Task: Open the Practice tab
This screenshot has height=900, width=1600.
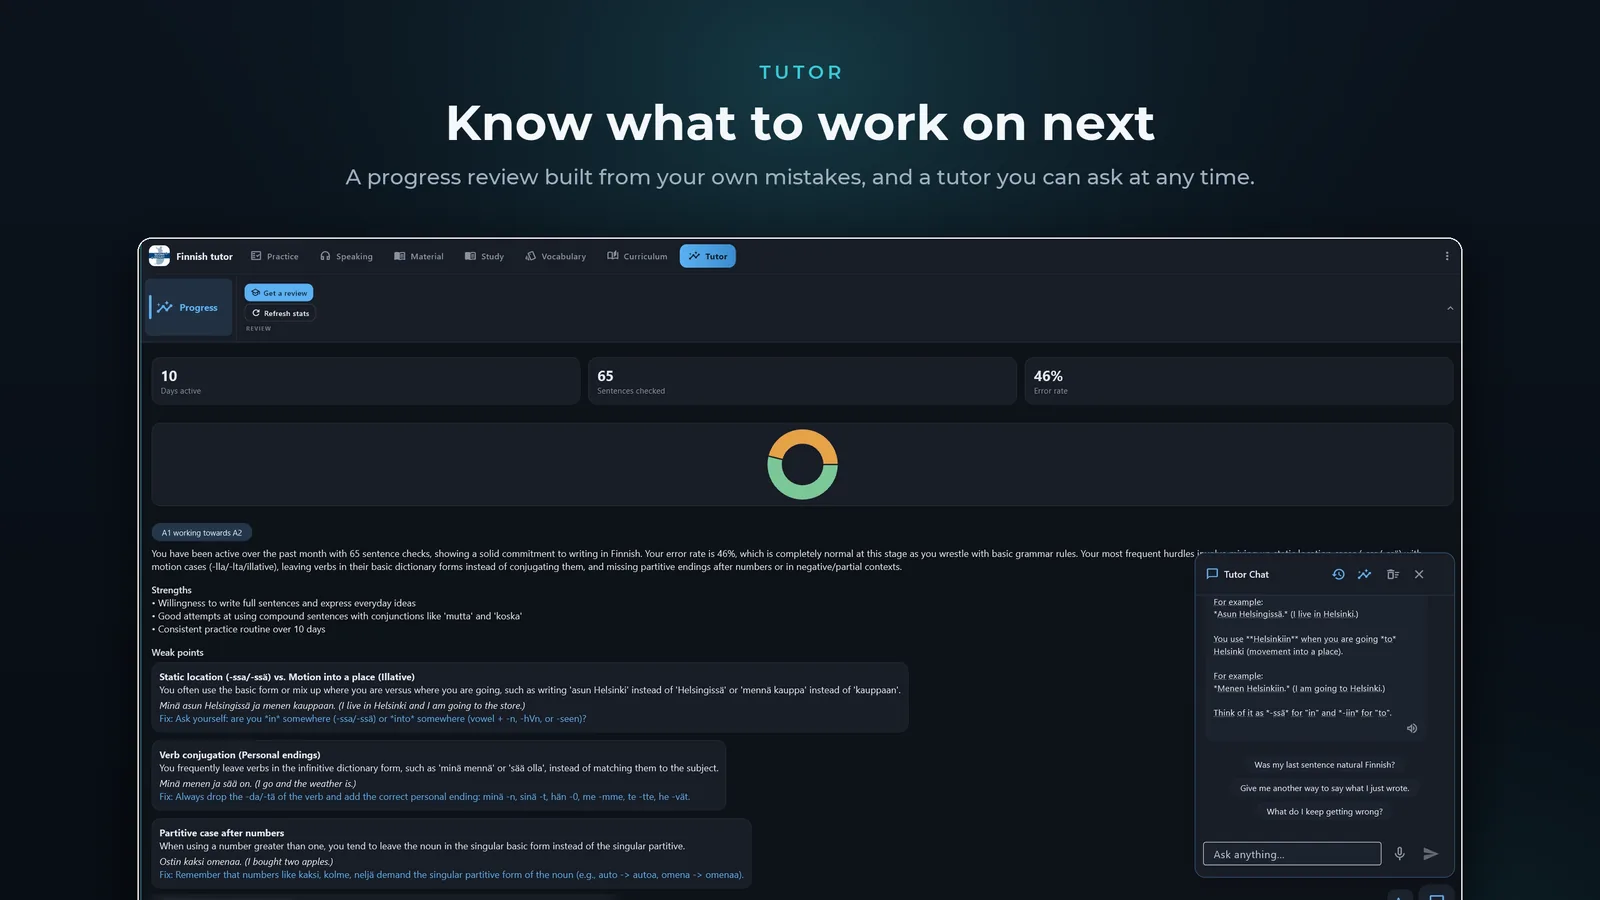Action: click(275, 256)
